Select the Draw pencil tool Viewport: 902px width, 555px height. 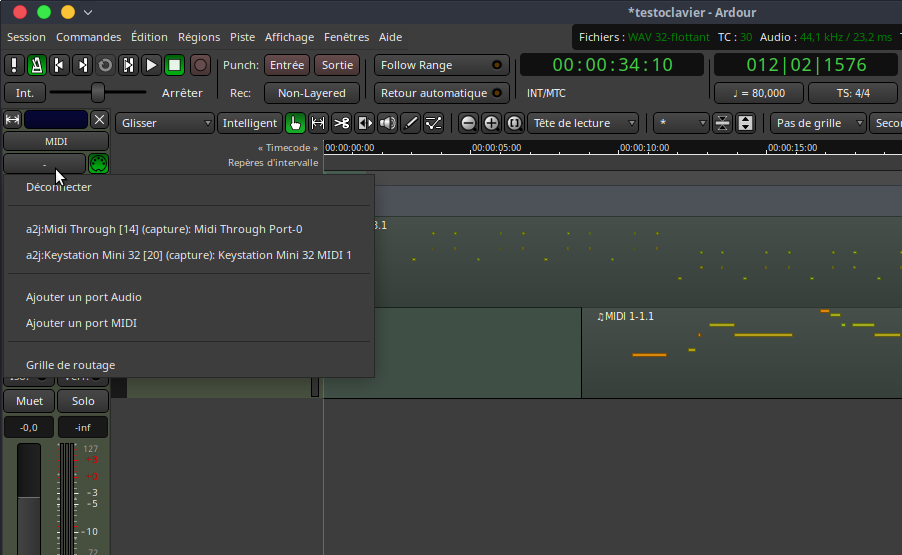(x=411, y=123)
